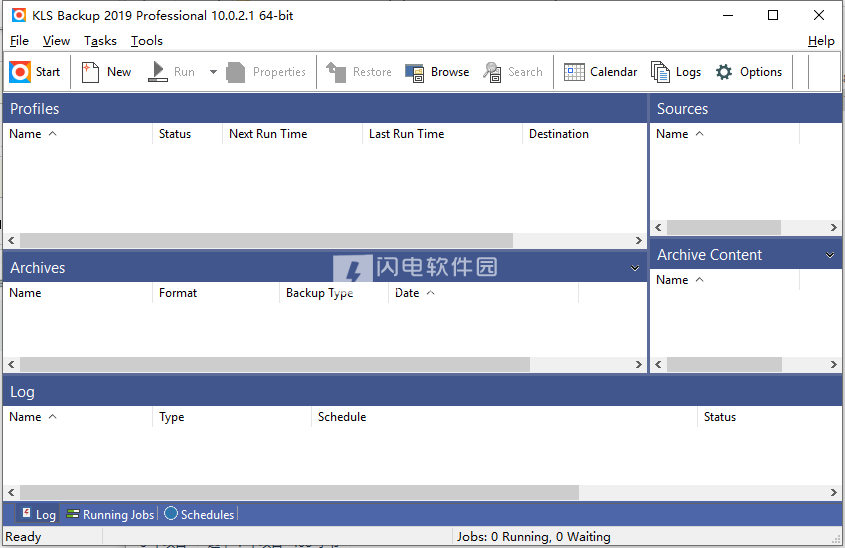Sort Profiles by Destination column

click(x=584, y=134)
